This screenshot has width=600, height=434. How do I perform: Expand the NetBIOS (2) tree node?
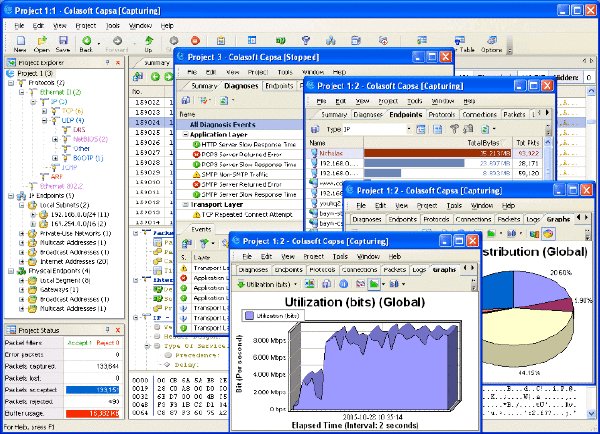[55, 139]
